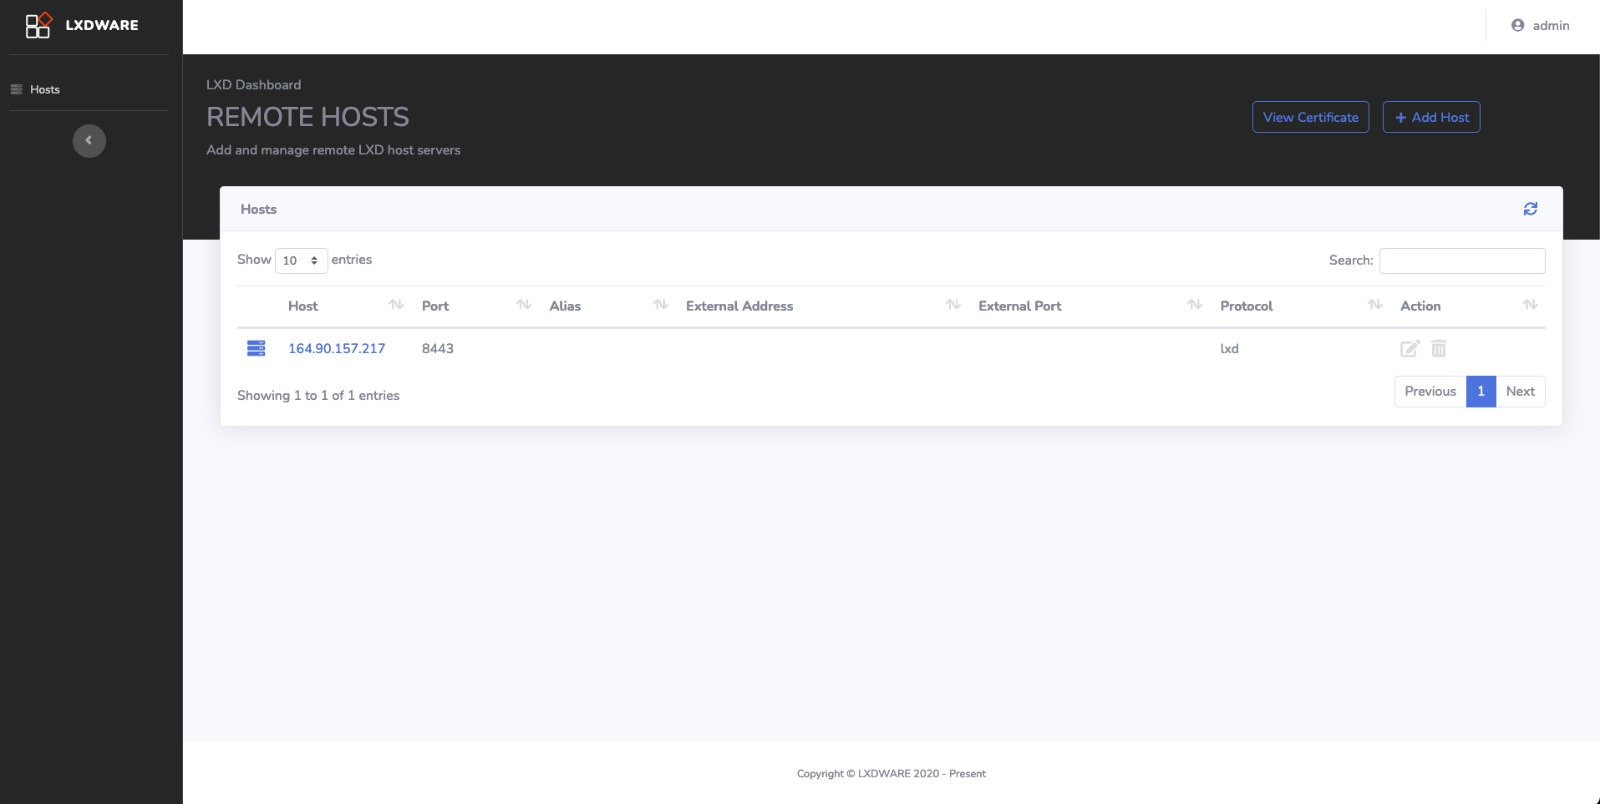
Task: Go to Next page of hosts
Action: pyautogui.click(x=1520, y=392)
